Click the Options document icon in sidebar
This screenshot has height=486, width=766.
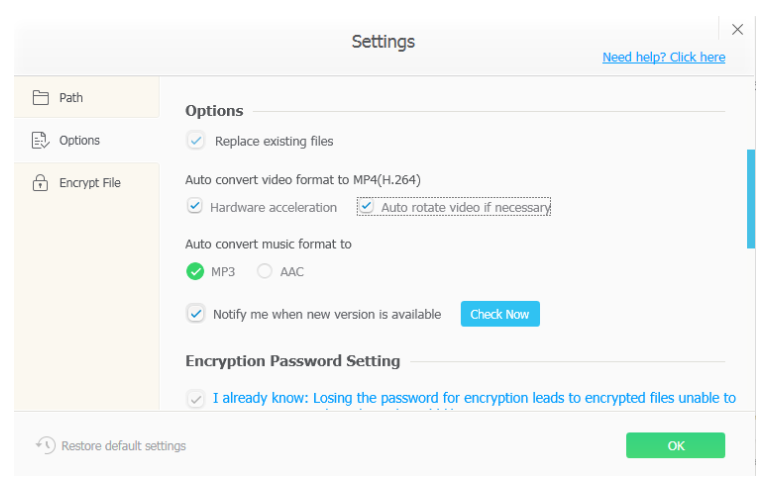tap(41, 140)
